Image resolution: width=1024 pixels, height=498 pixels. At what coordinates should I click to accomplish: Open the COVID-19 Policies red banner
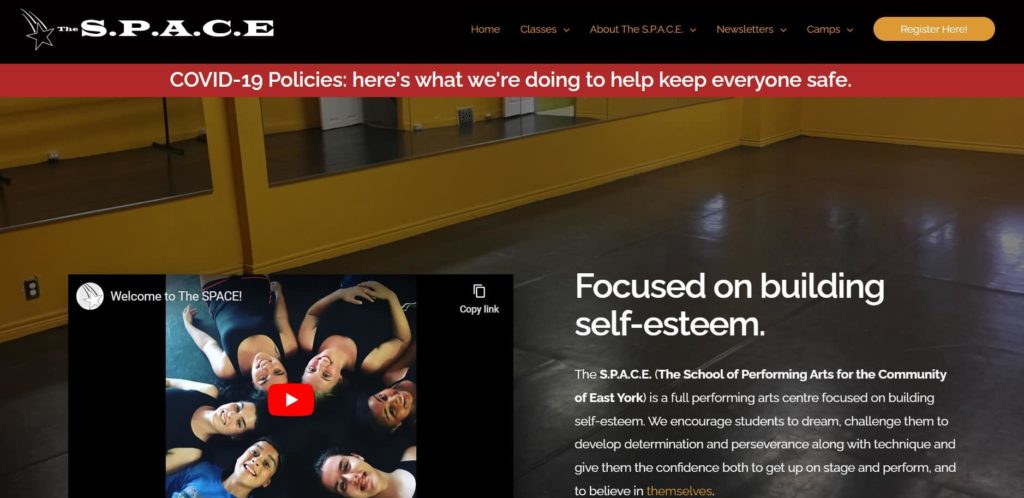512,80
